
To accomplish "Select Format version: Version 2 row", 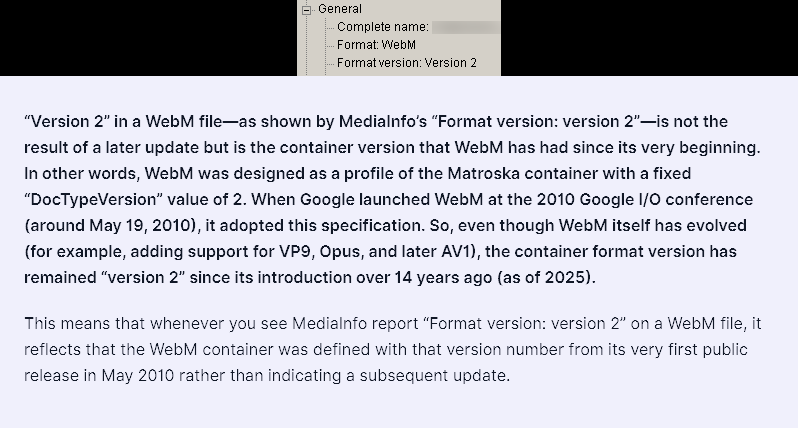I will tap(407, 63).
